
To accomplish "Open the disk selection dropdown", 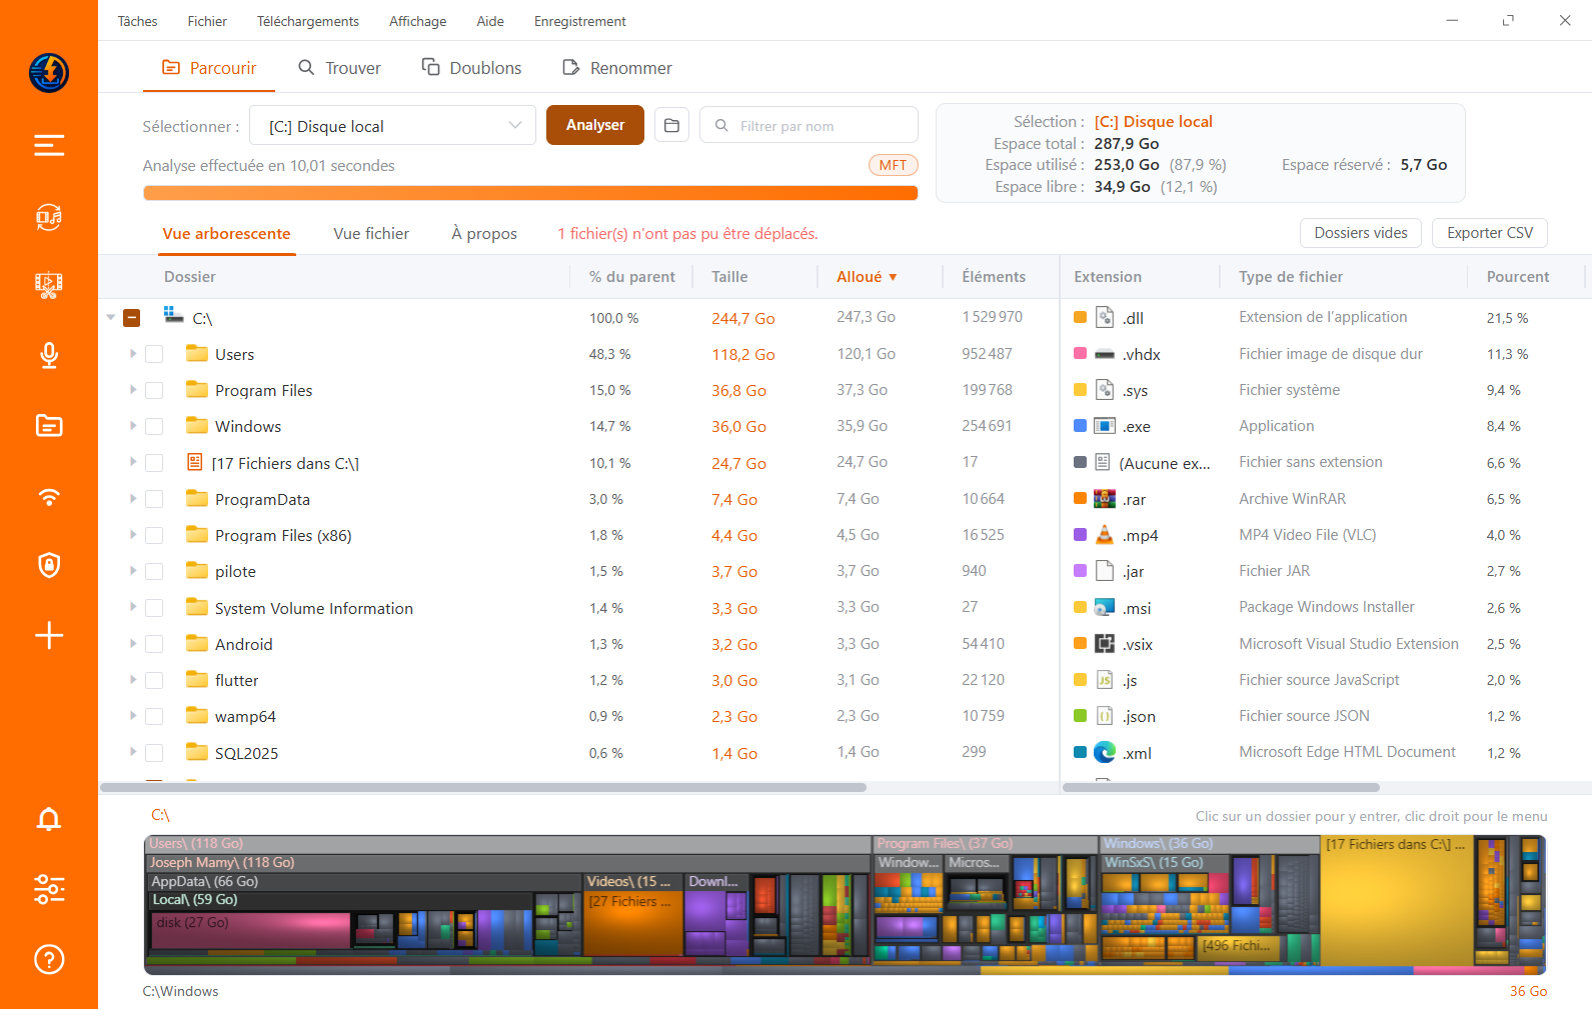I will (x=392, y=126).
